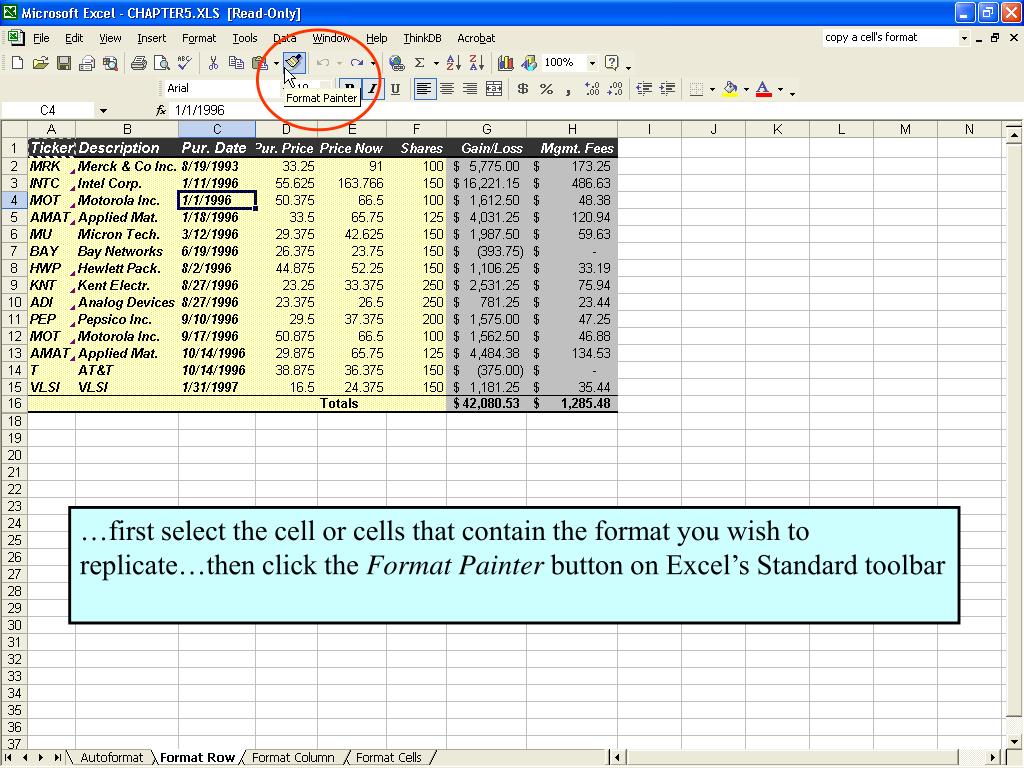The width and height of the screenshot is (1024, 768).
Task: Apply Percent Style formatting
Action: [x=547, y=89]
